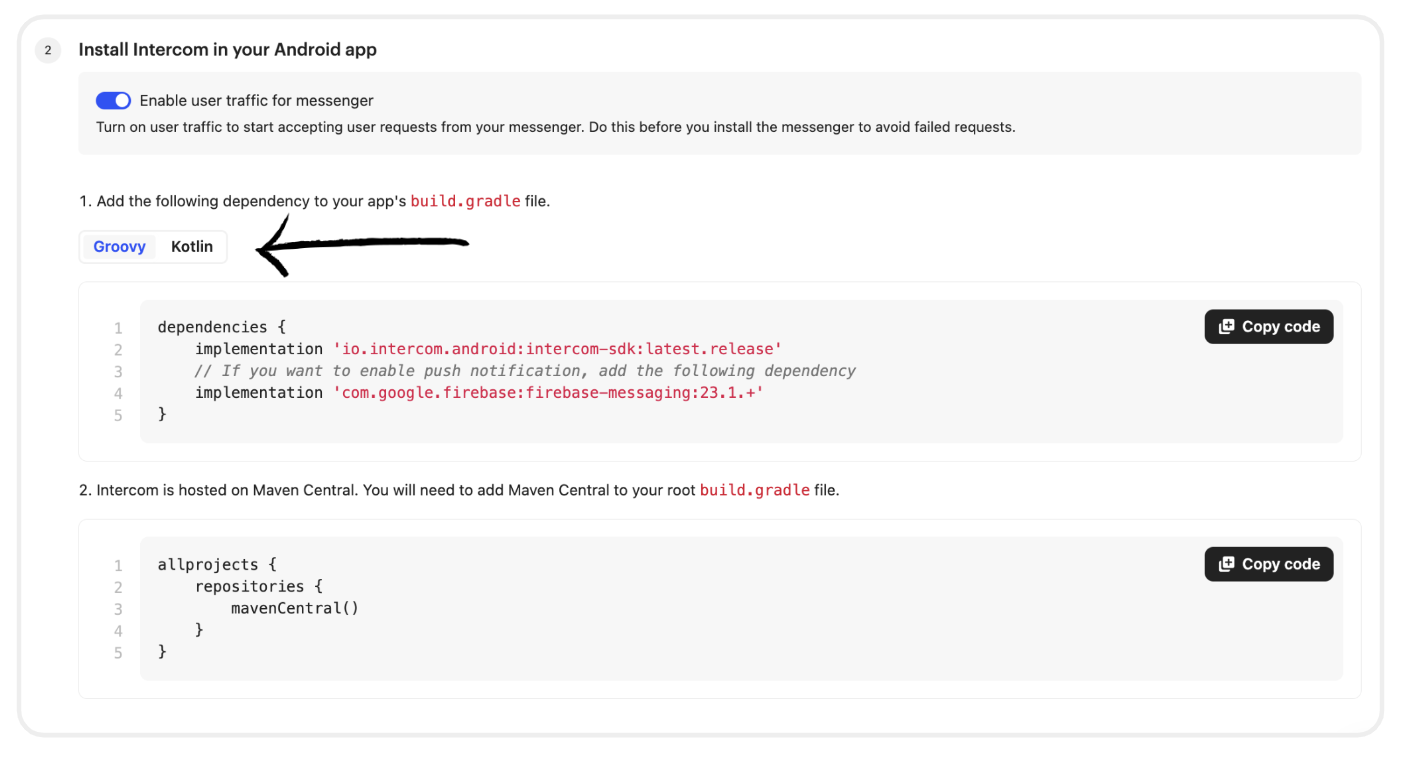Click the copy icon in dependencies Copy code button
This screenshot has width=1406, height=760.
1226,327
